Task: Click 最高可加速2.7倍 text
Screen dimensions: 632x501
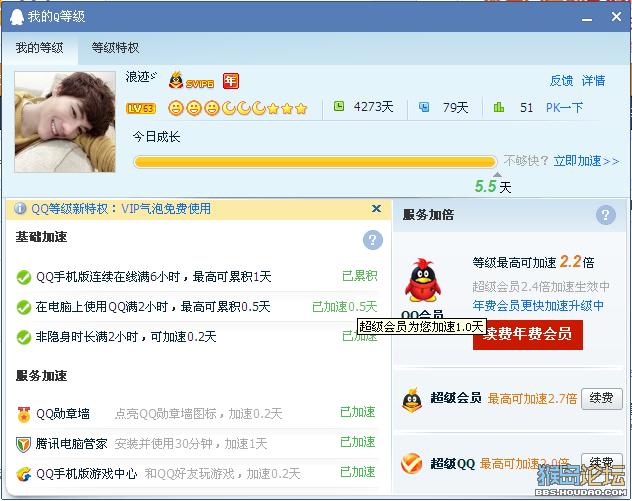Action: coord(532,399)
